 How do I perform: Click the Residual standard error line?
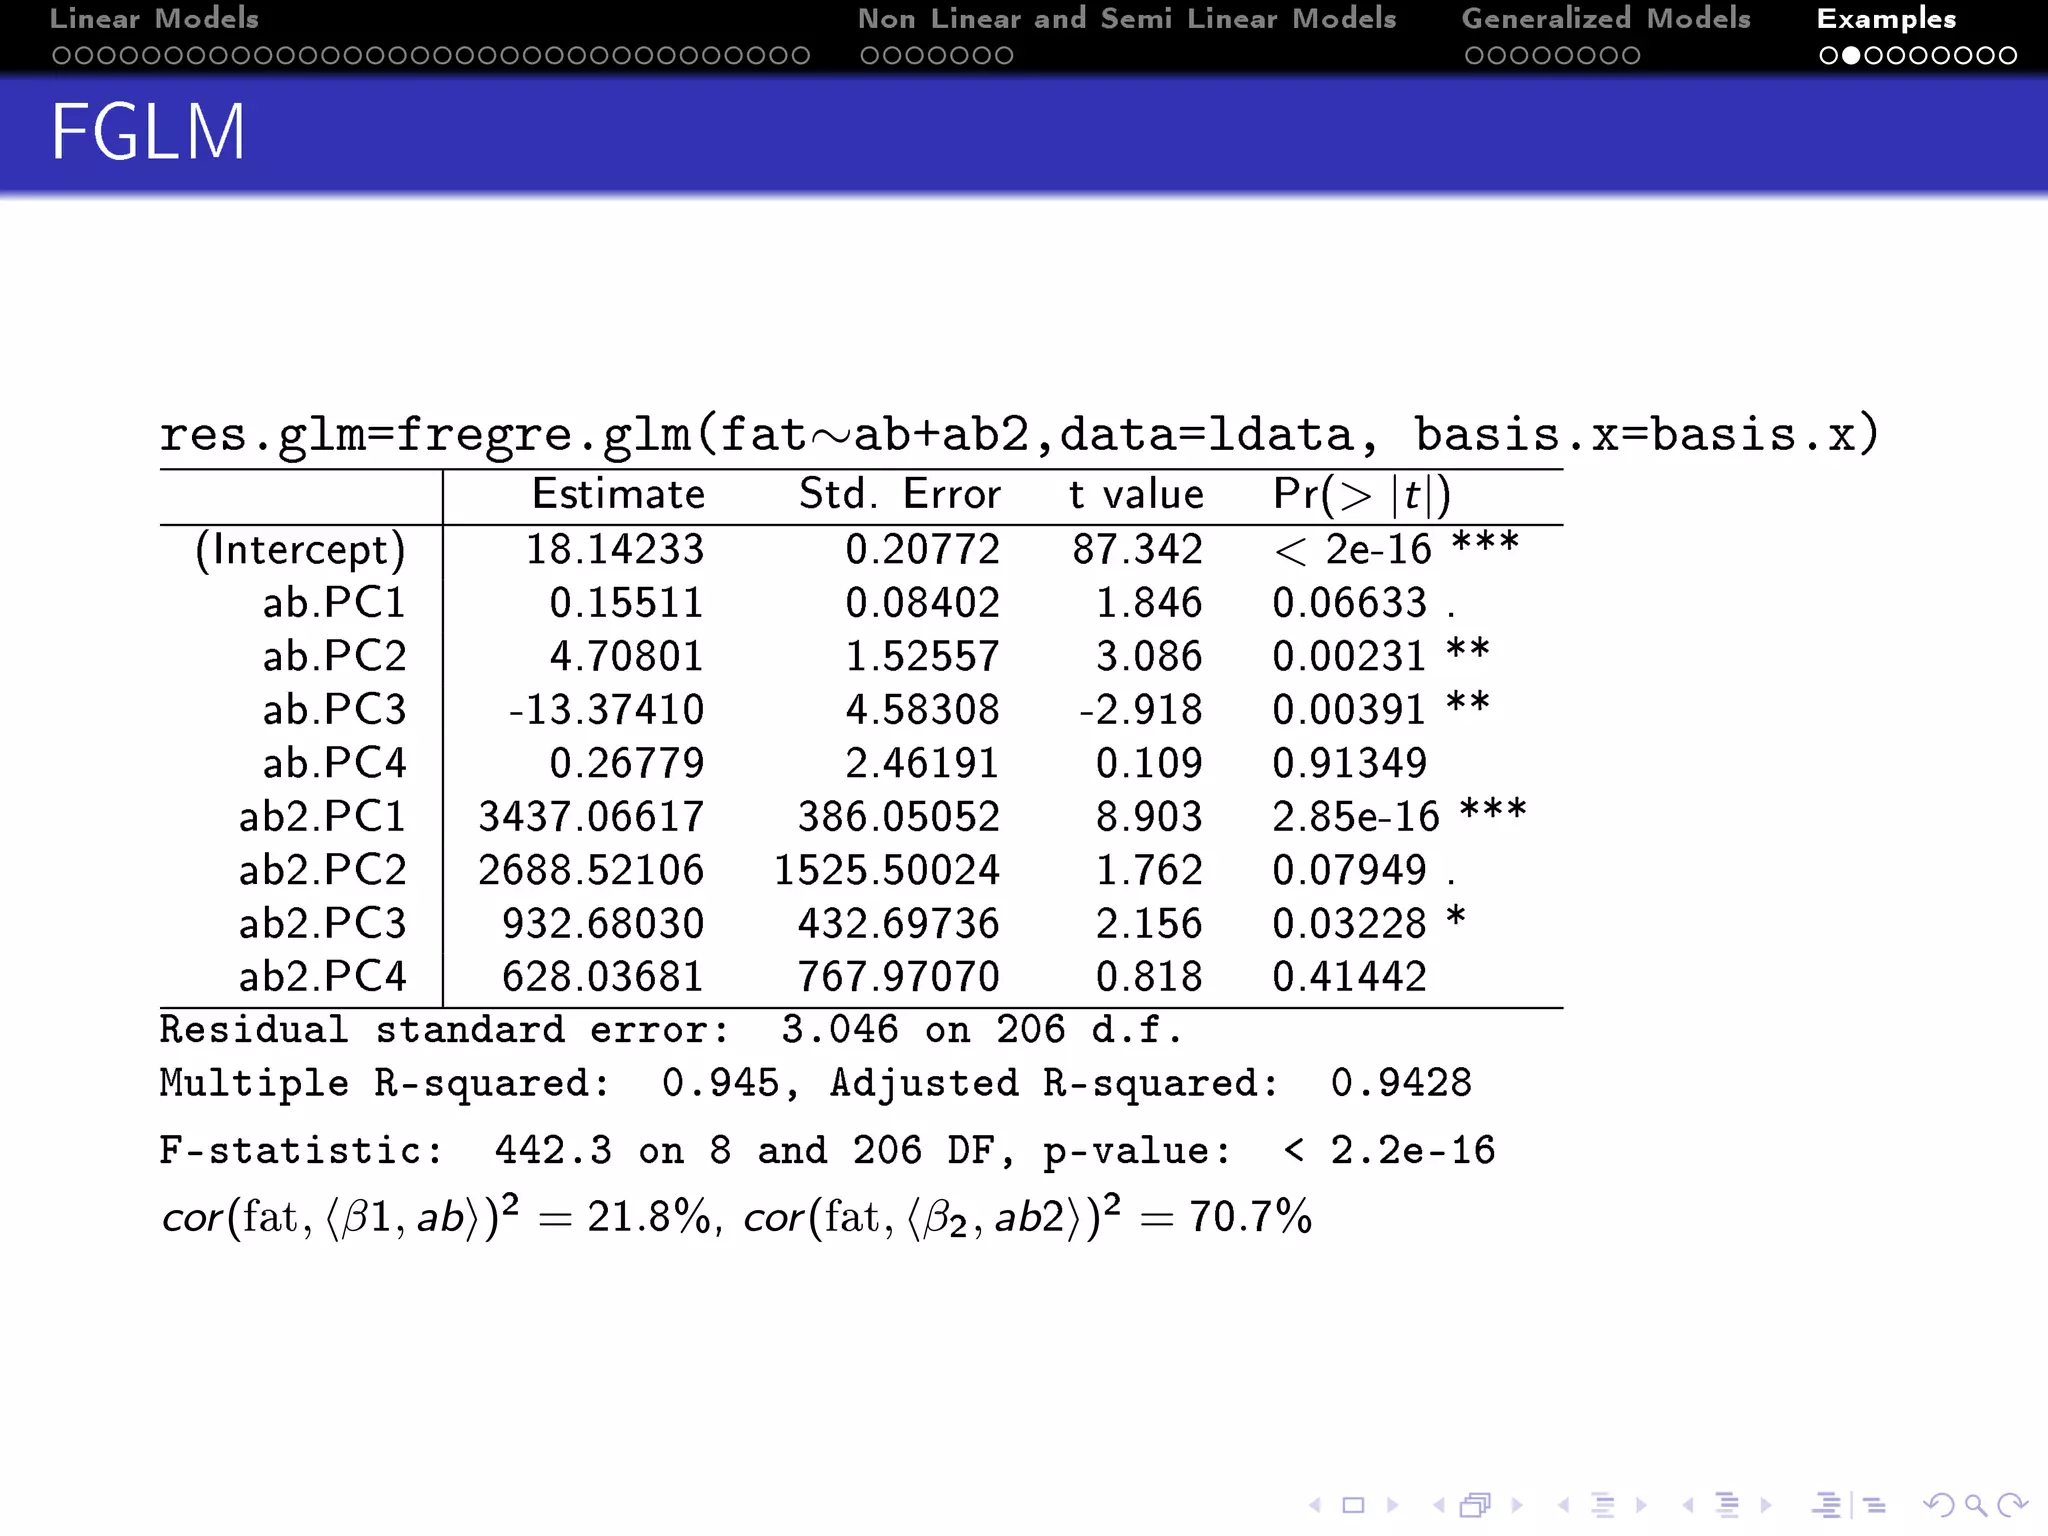pyautogui.click(x=671, y=1029)
